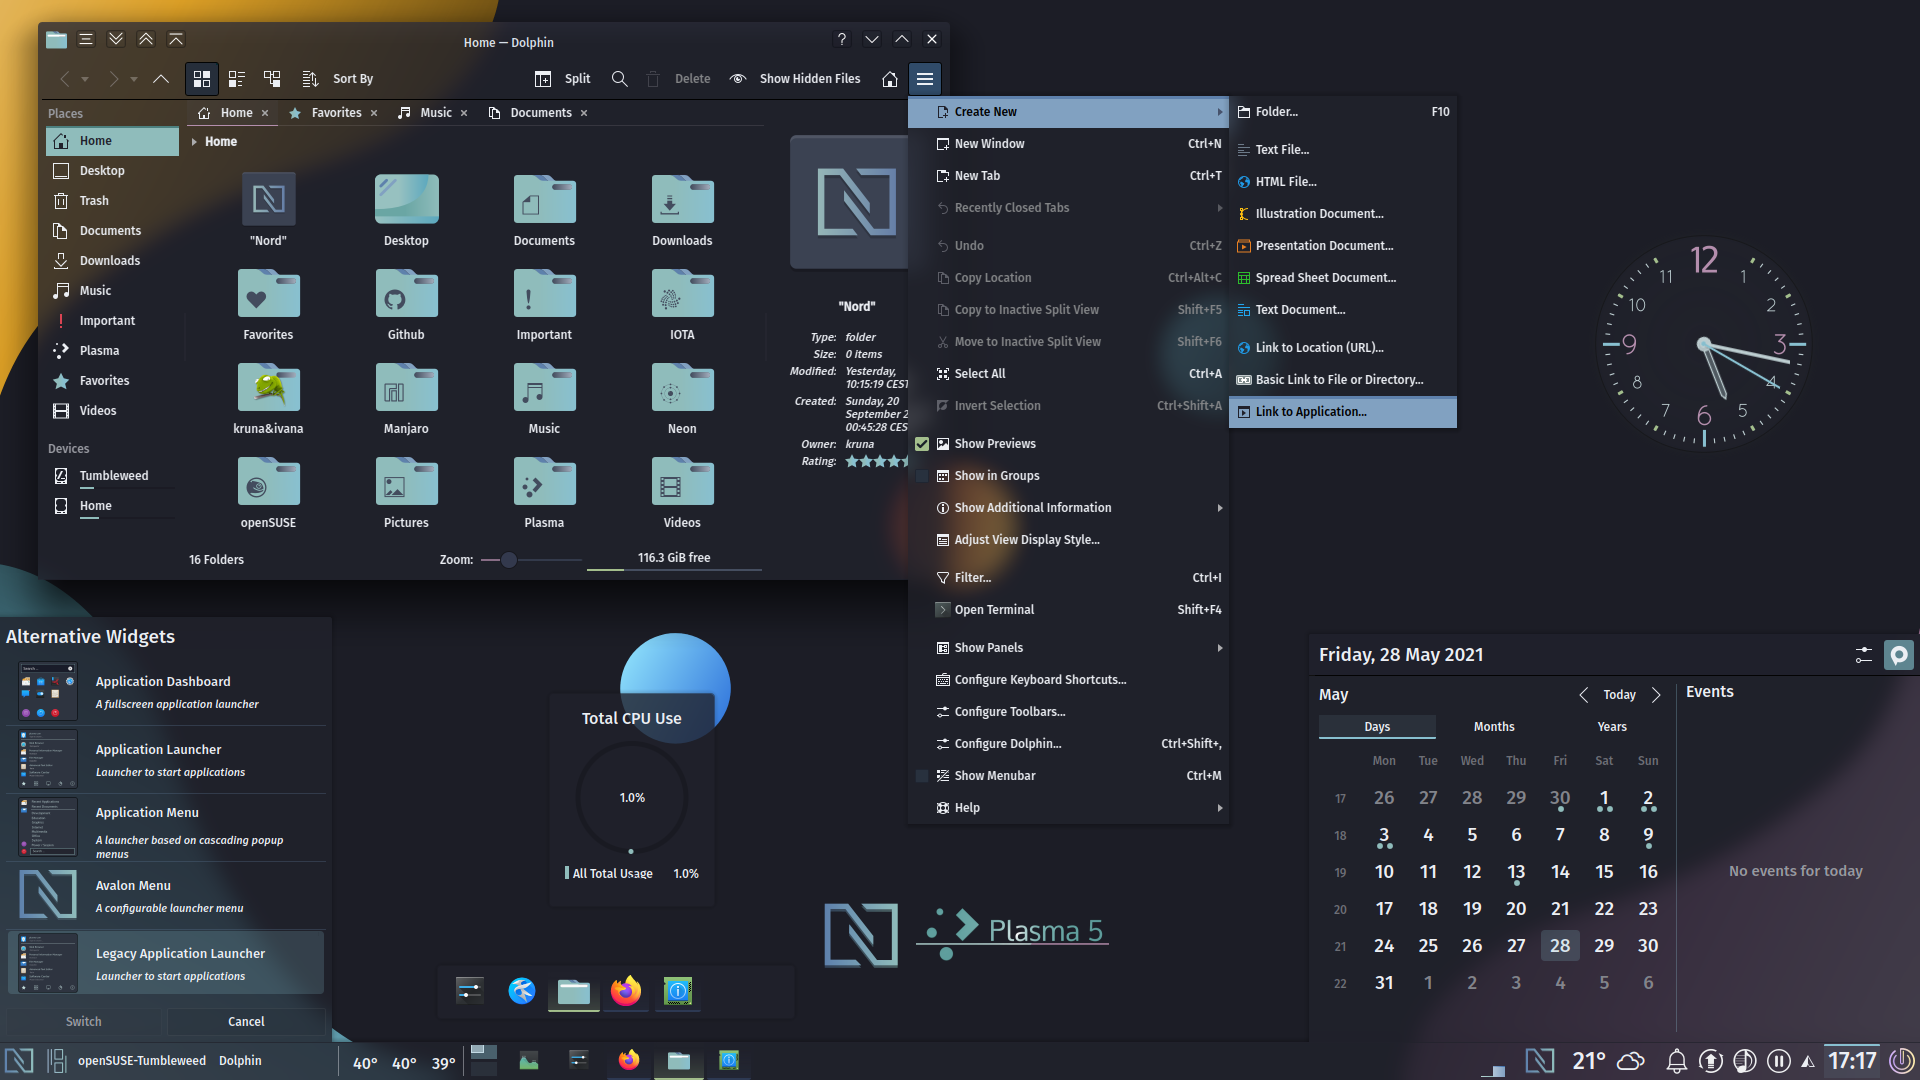Select the kruna&ivana folder

[268, 399]
